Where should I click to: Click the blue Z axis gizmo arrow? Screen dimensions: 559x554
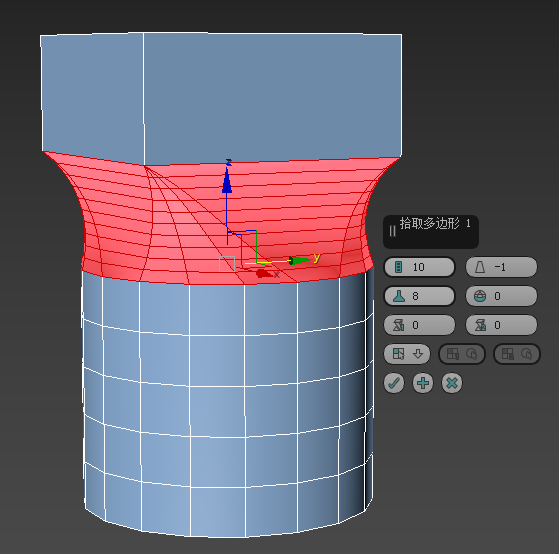(x=227, y=180)
